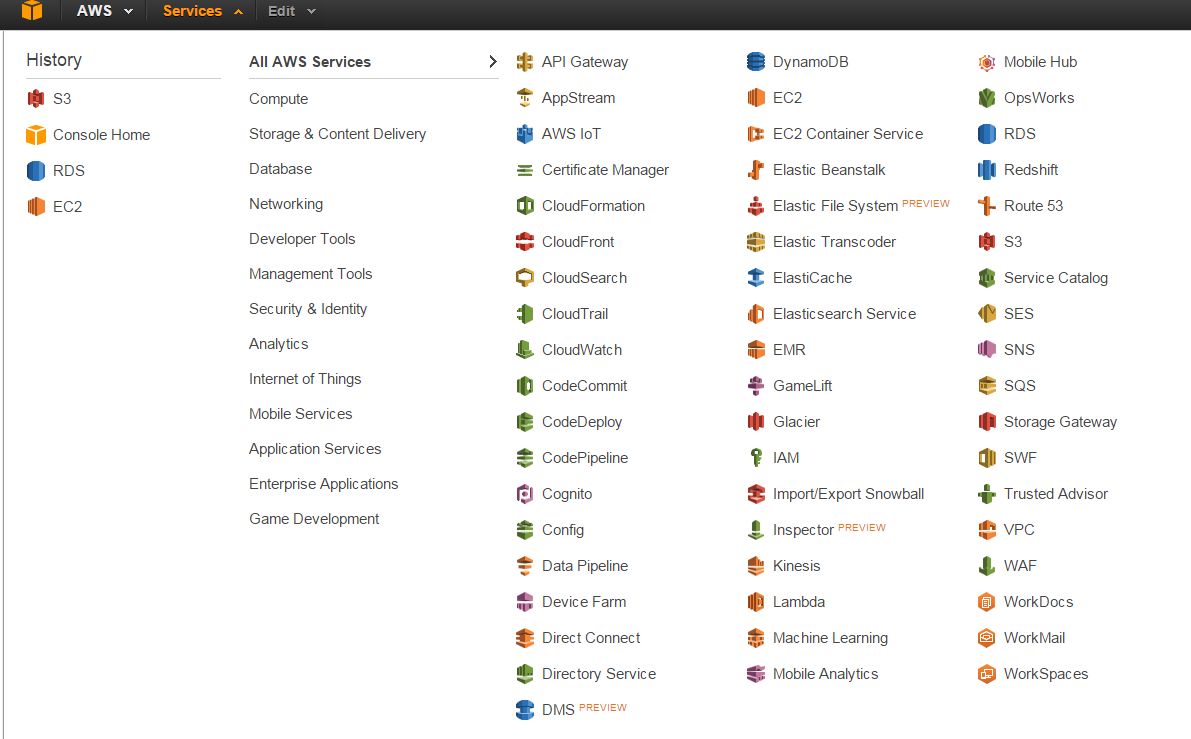The image size is (1191, 739).
Task: Select the Database category
Action: tap(280, 169)
